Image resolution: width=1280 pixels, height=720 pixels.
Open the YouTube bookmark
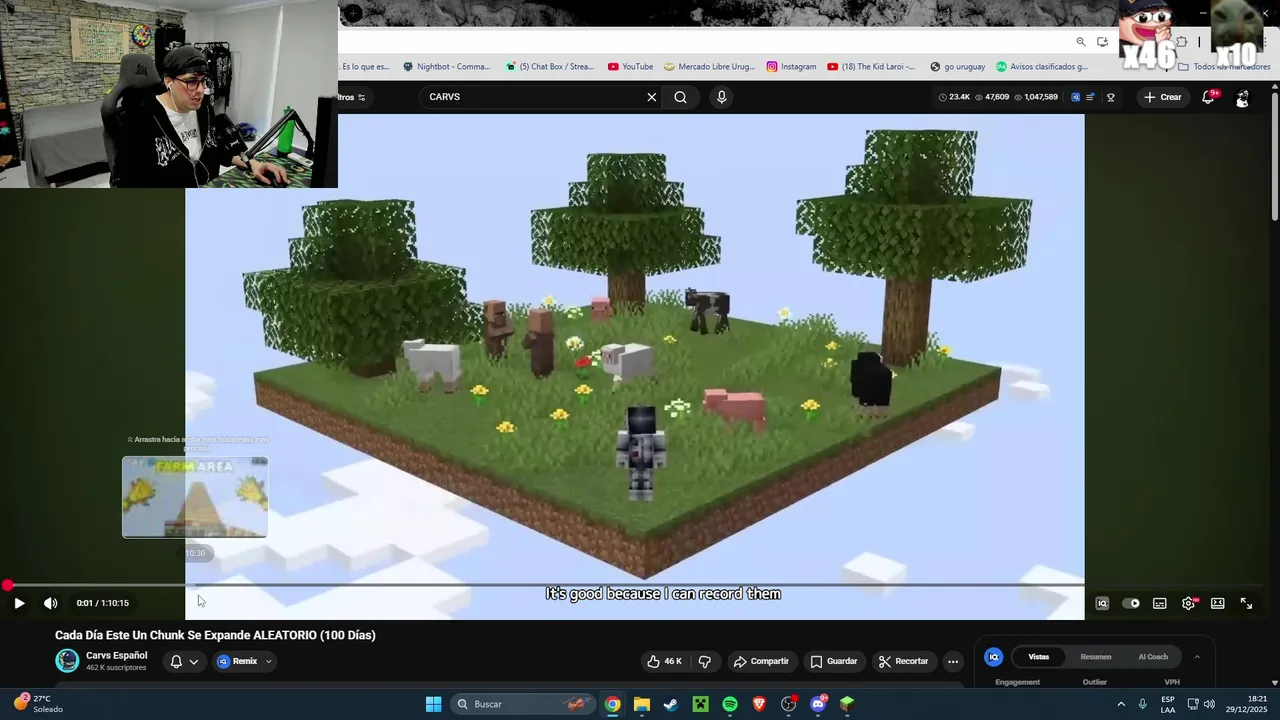630,67
